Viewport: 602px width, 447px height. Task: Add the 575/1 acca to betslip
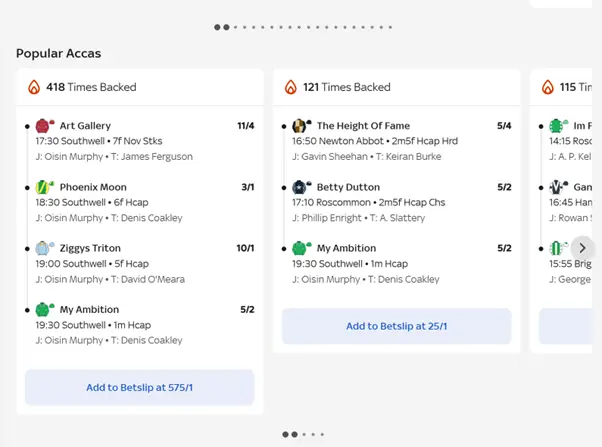(x=139, y=387)
